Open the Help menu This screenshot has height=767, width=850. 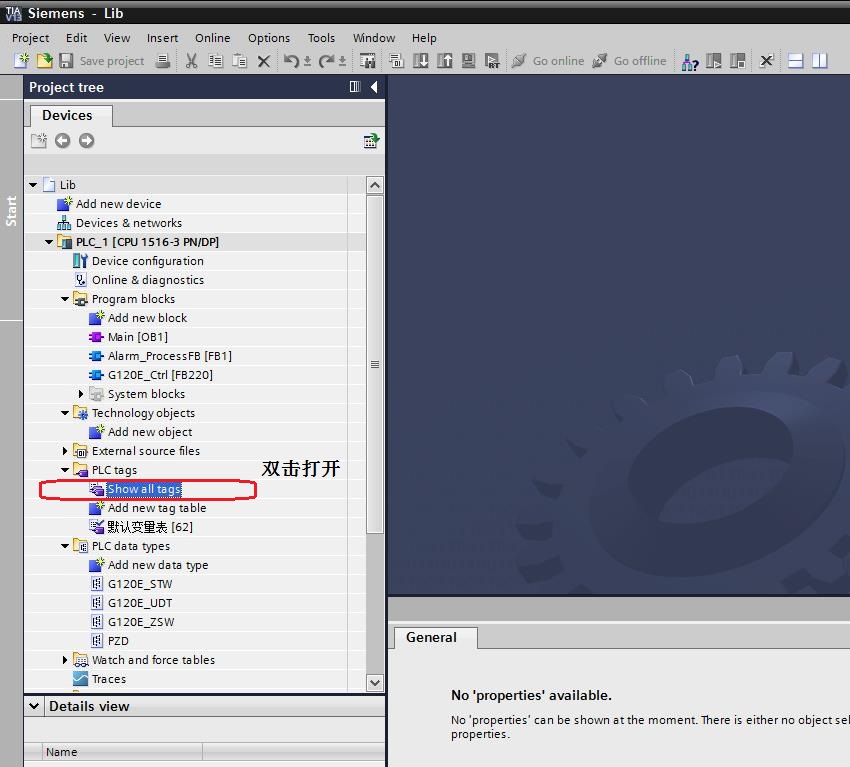(424, 38)
